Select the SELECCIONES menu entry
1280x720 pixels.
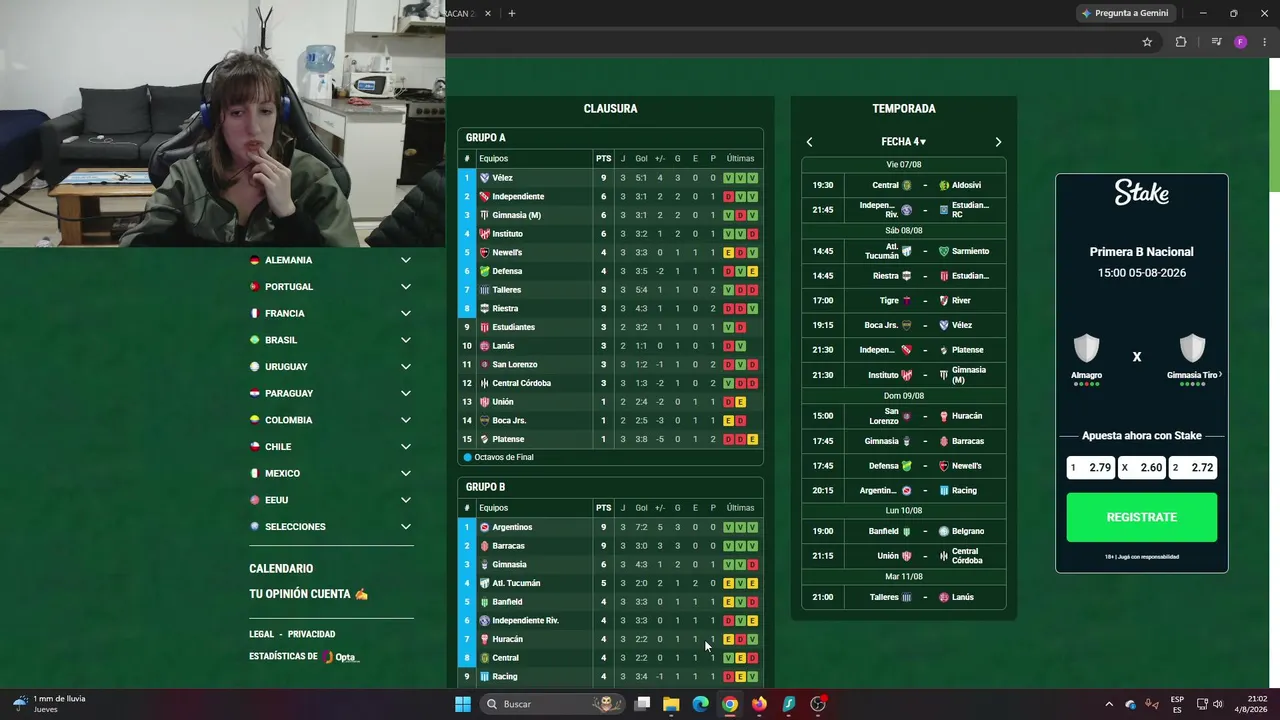pyautogui.click(x=331, y=527)
